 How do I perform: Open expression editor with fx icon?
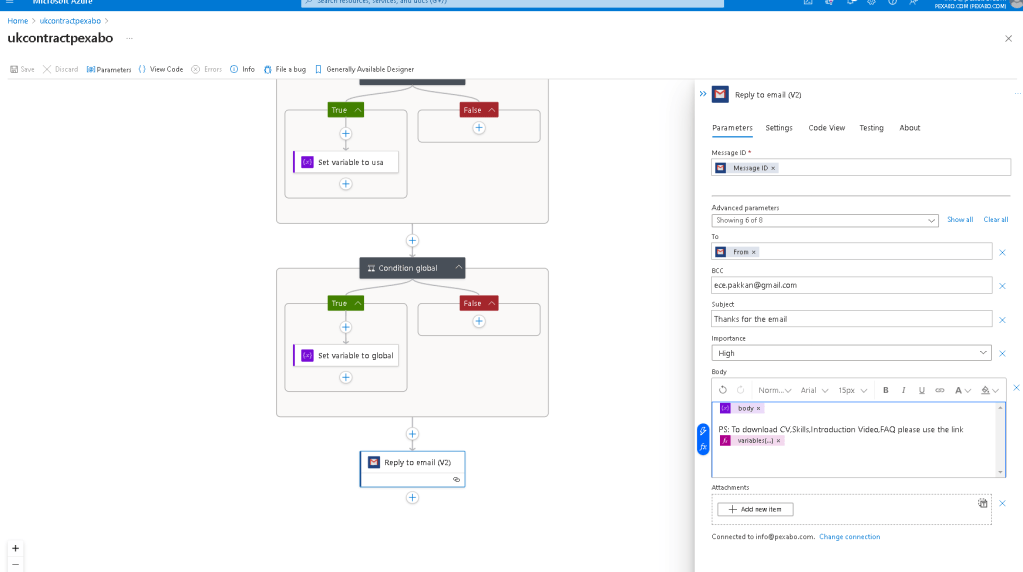[703, 447]
